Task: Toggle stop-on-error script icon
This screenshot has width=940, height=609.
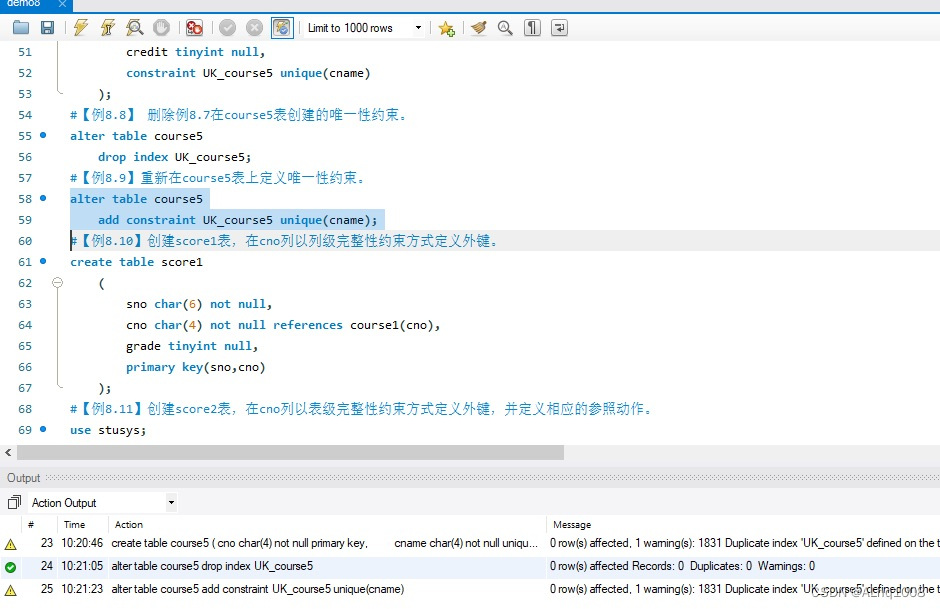Action: click(x=194, y=28)
